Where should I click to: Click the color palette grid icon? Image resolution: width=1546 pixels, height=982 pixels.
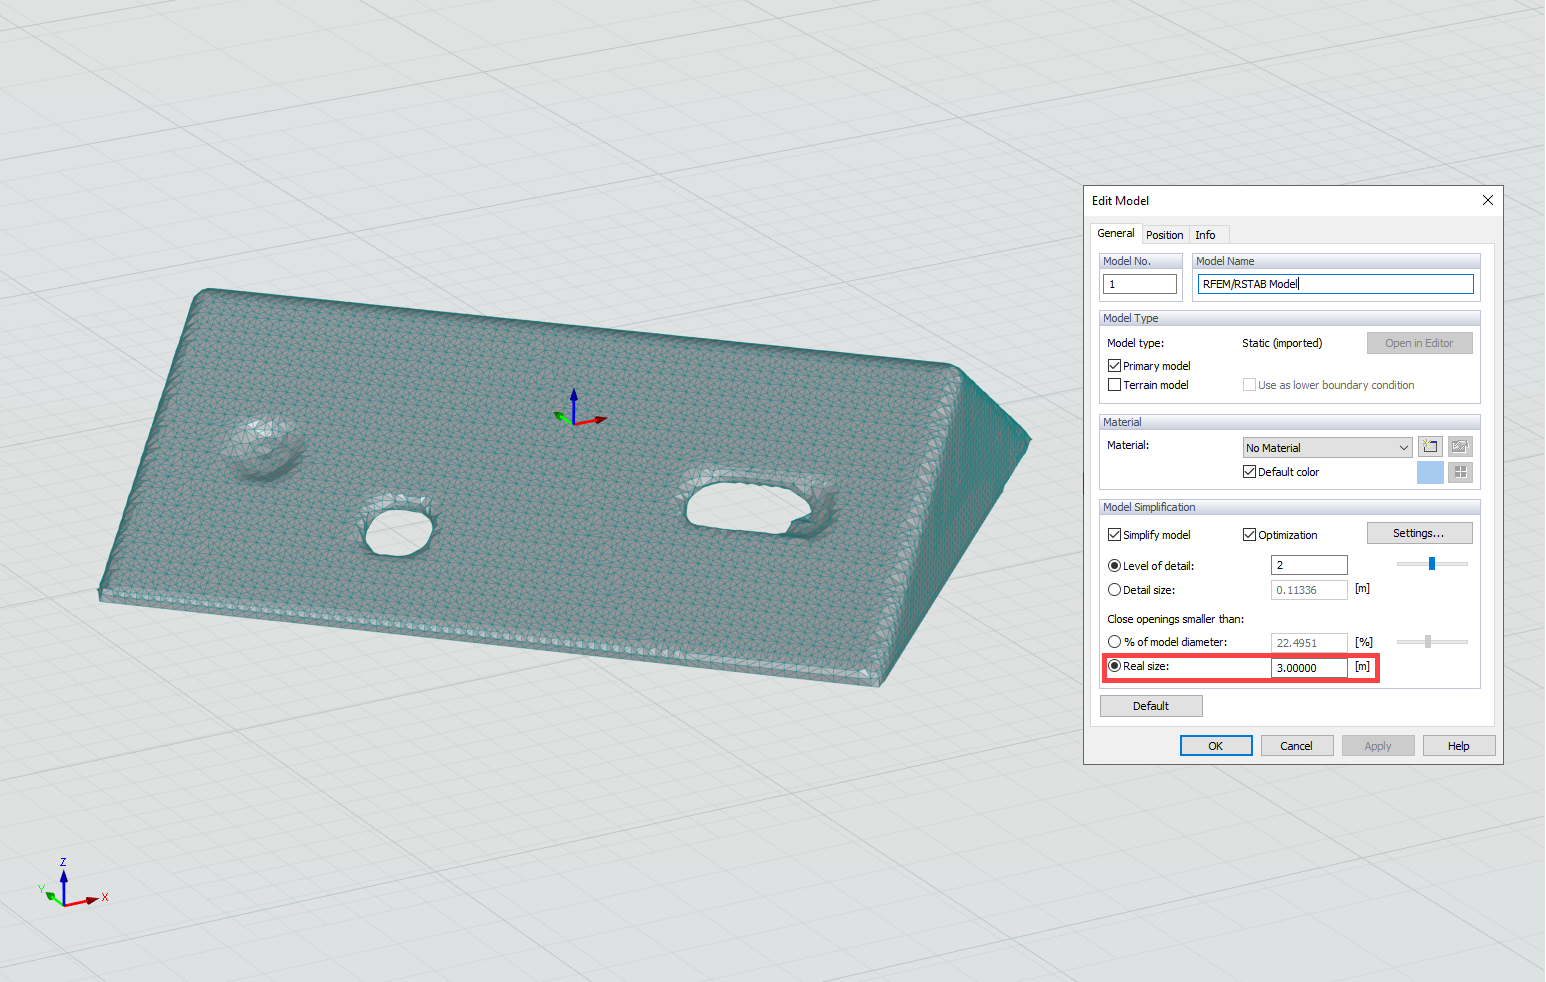(1460, 472)
